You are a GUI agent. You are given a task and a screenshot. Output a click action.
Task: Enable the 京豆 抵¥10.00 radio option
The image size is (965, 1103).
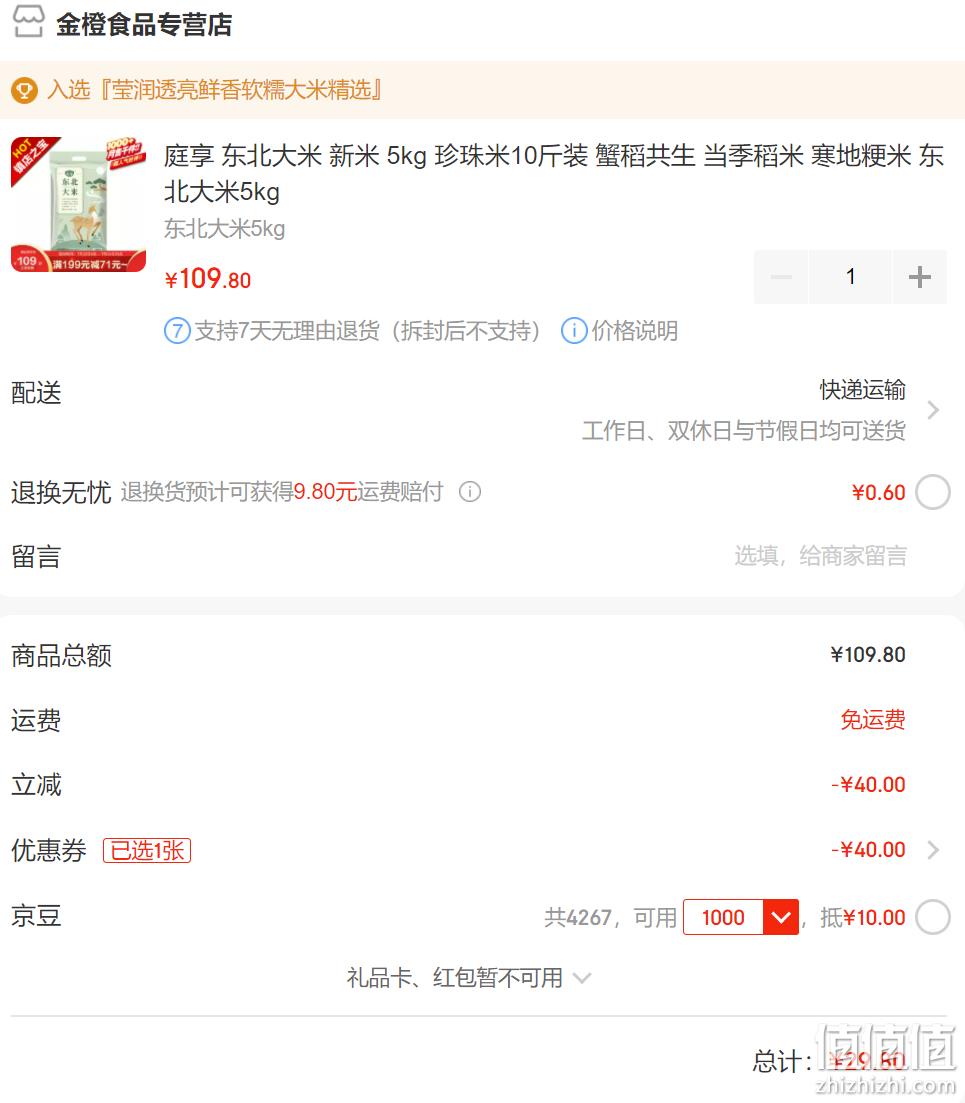pyautogui.click(x=933, y=917)
